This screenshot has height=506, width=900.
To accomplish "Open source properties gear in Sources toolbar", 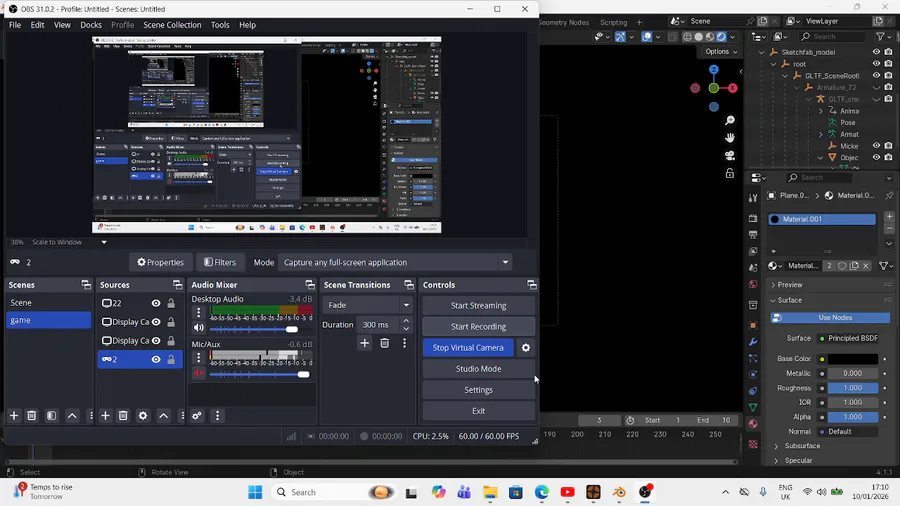I will click(x=143, y=415).
